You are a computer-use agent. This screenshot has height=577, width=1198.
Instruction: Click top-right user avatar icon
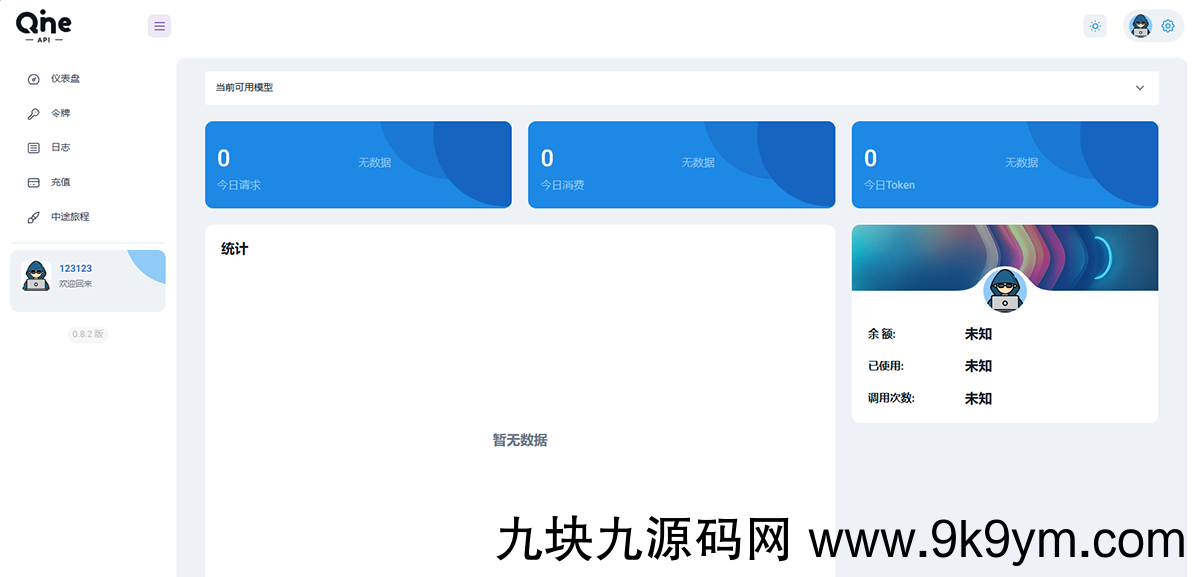(x=1140, y=26)
